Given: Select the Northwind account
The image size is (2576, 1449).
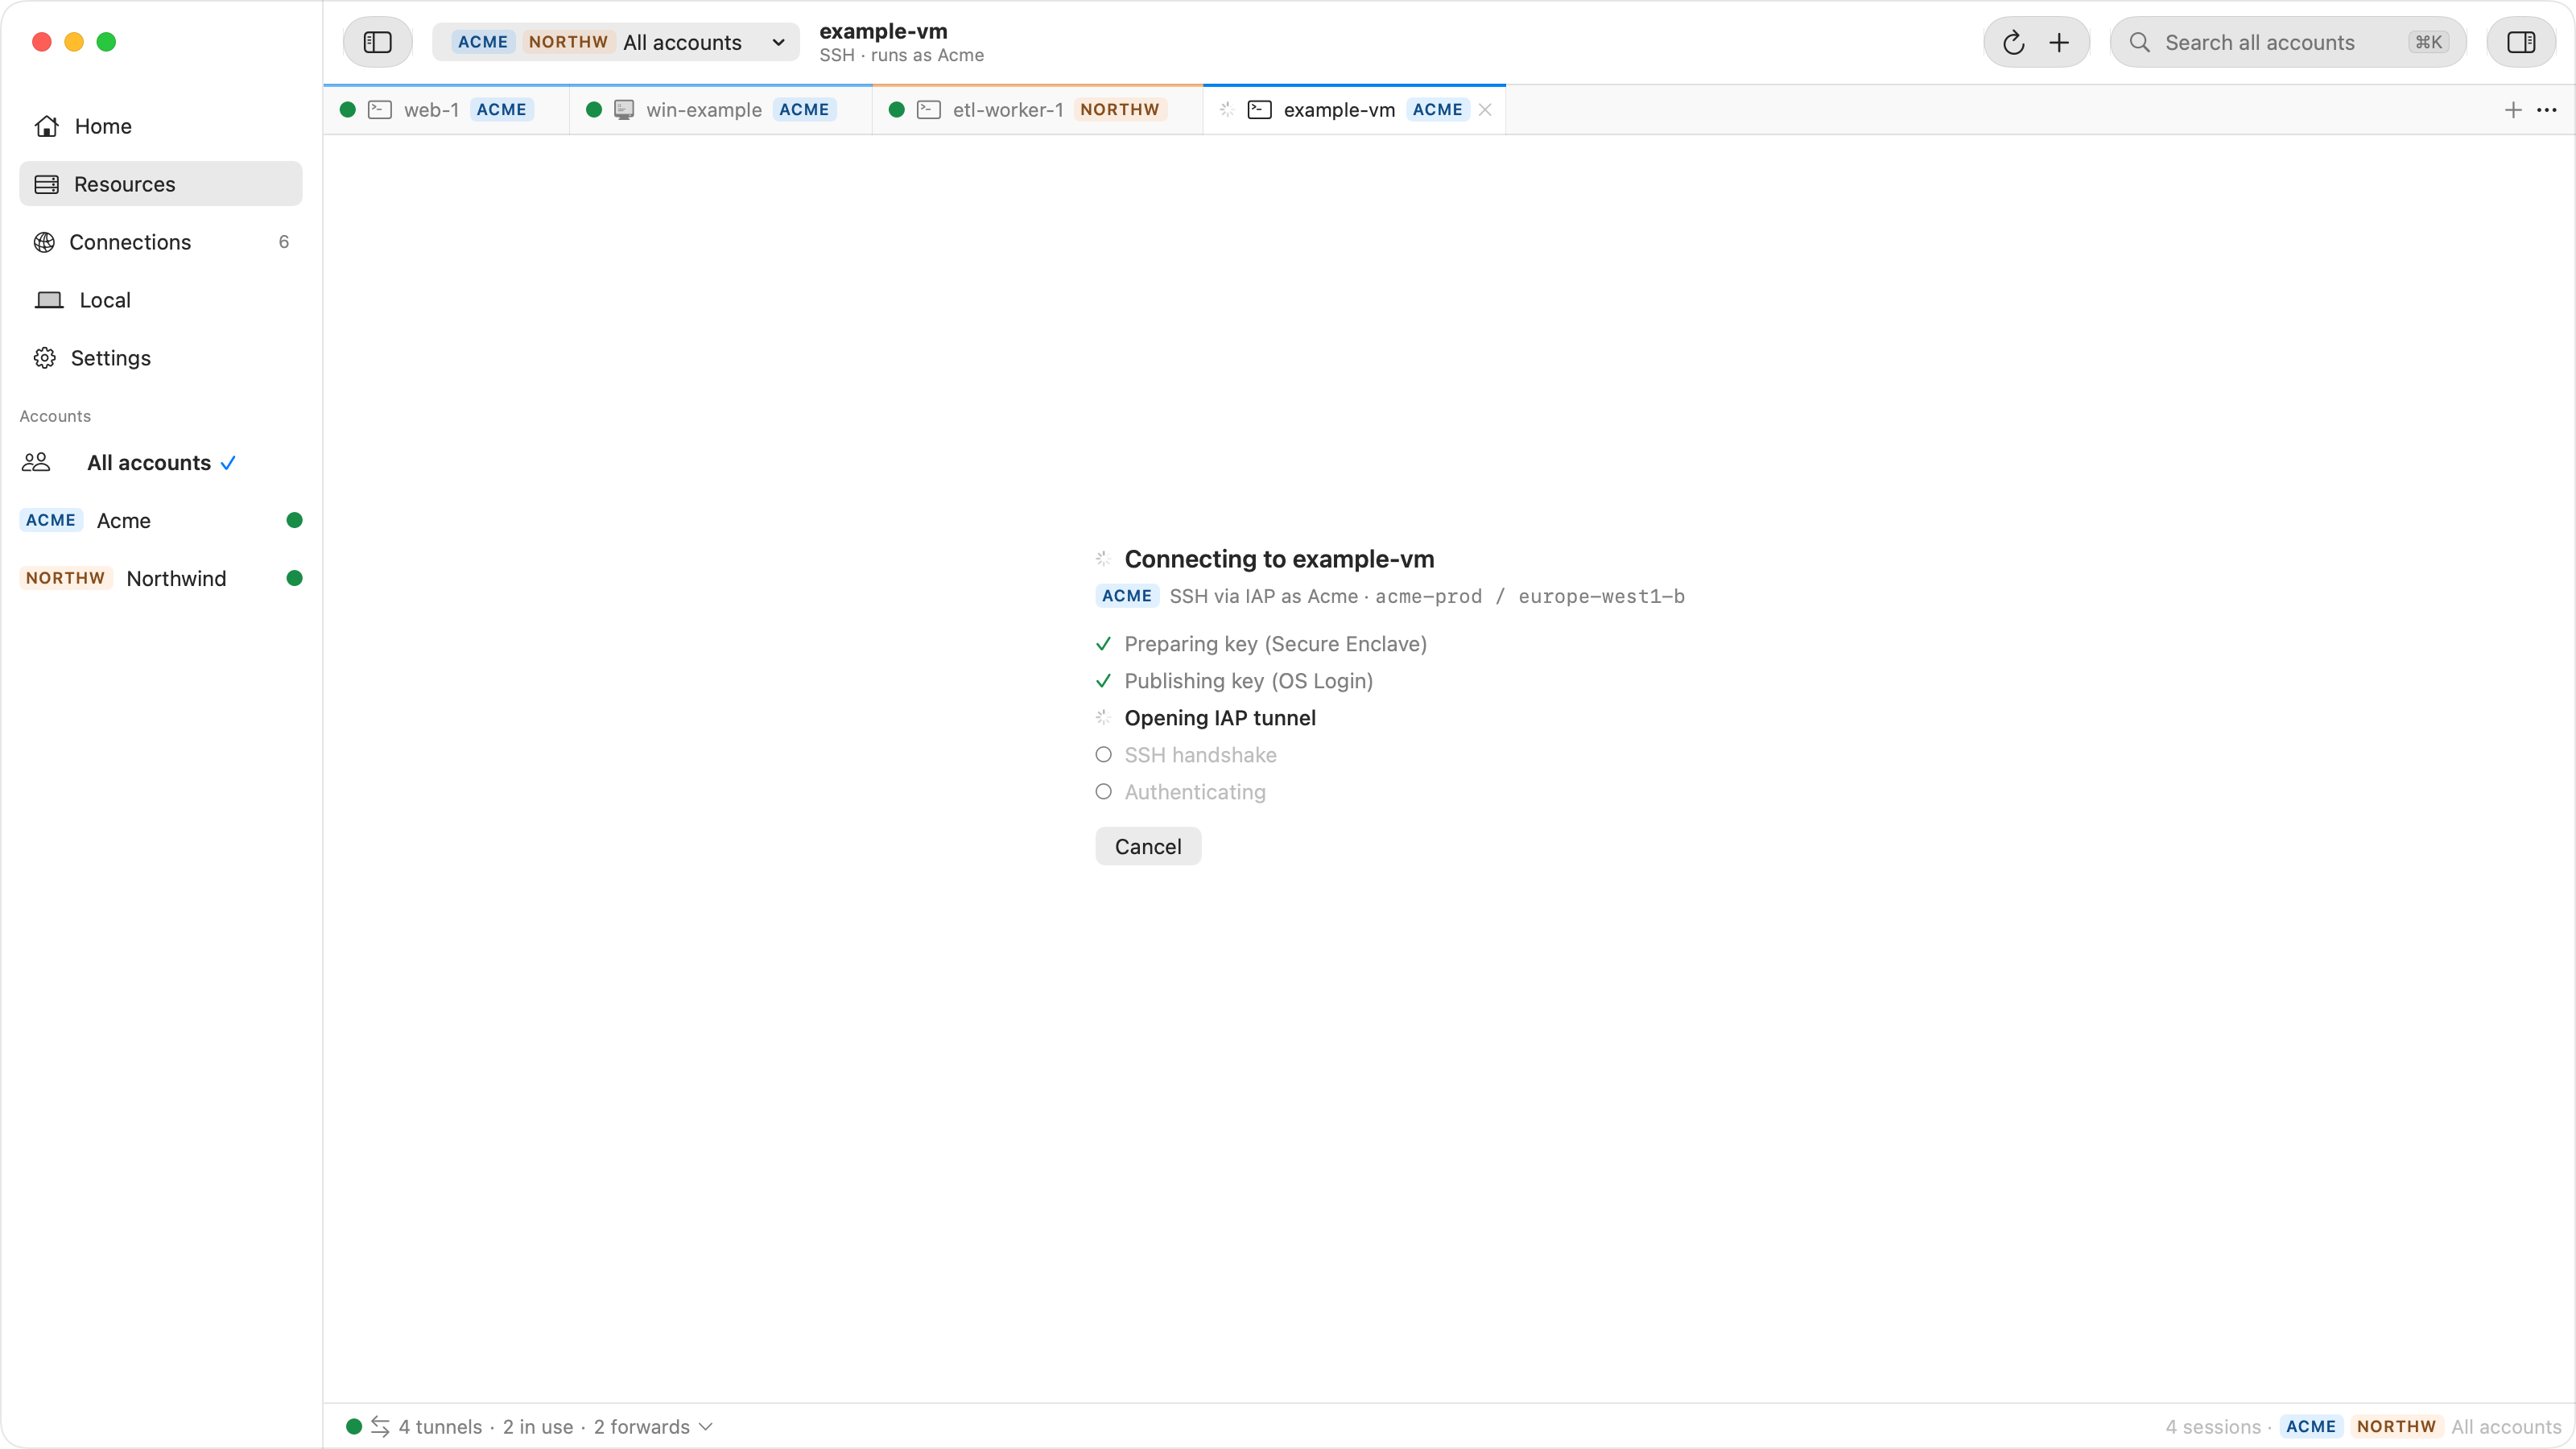Looking at the screenshot, I should coord(160,579).
